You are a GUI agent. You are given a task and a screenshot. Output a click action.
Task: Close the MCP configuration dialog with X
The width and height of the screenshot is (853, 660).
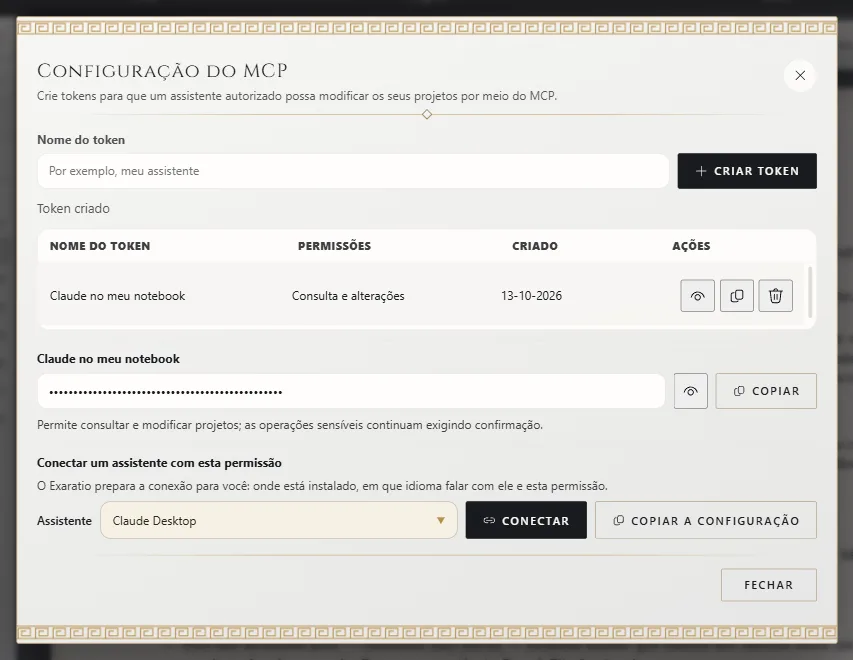click(800, 75)
